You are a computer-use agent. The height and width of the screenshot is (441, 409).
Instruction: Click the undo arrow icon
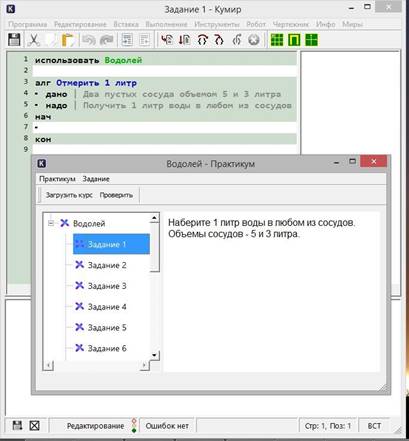pyautogui.click(x=89, y=40)
